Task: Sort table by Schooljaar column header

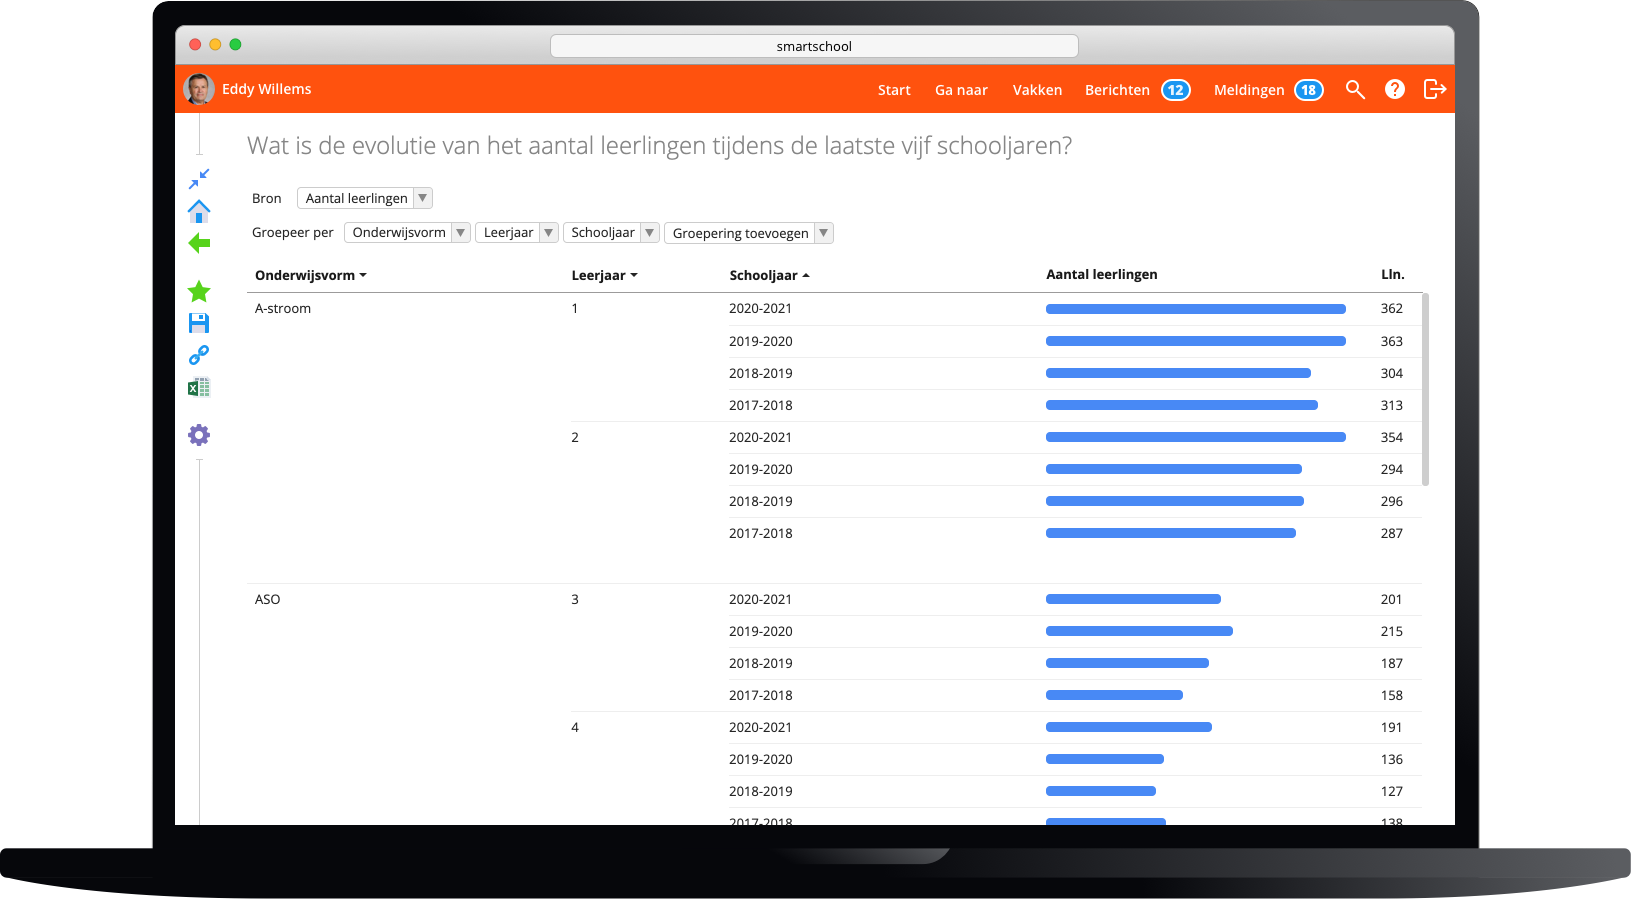Action: tap(768, 275)
